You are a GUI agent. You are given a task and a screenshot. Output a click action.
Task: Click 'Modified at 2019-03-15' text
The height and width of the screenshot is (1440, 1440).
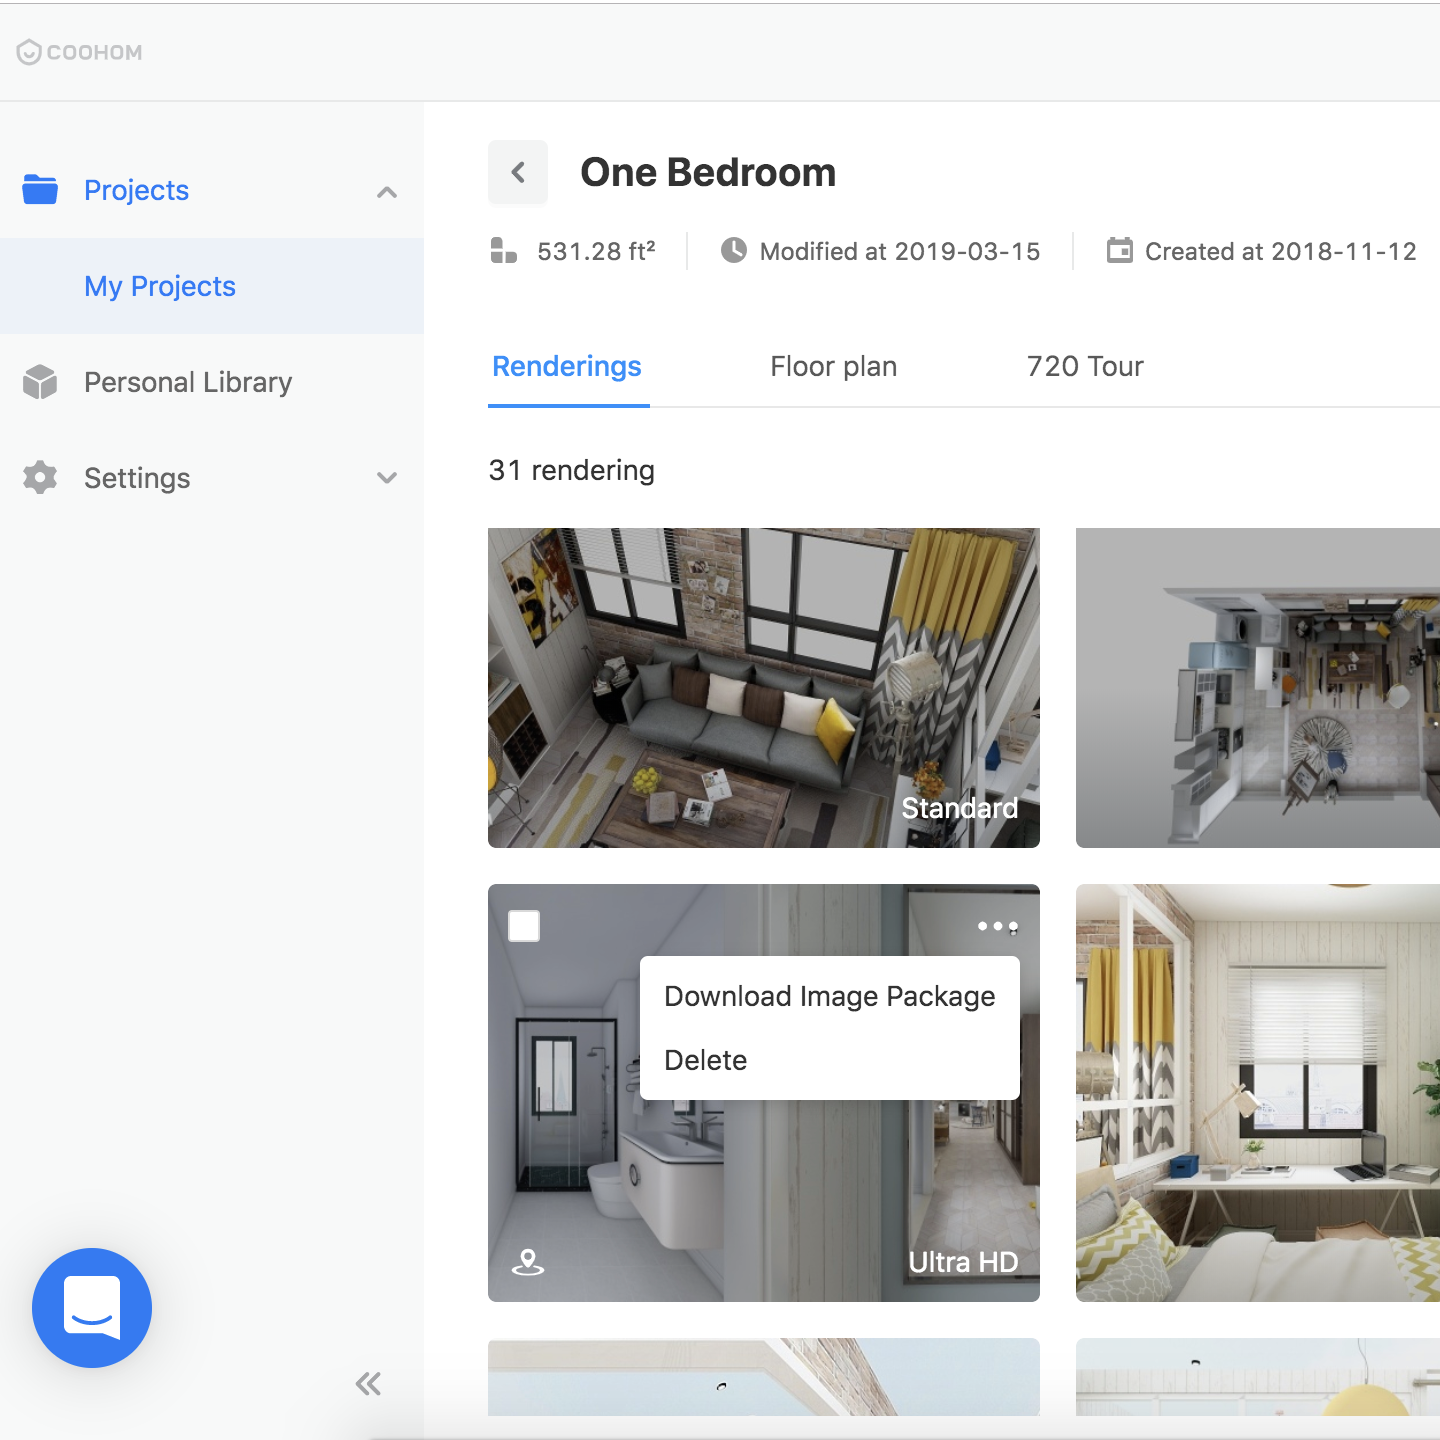pos(900,251)
